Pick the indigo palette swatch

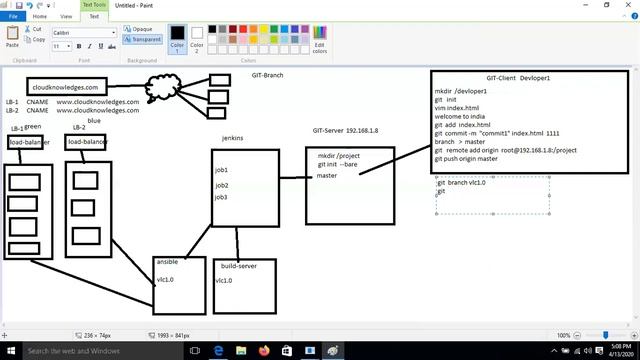click(295, 29)
